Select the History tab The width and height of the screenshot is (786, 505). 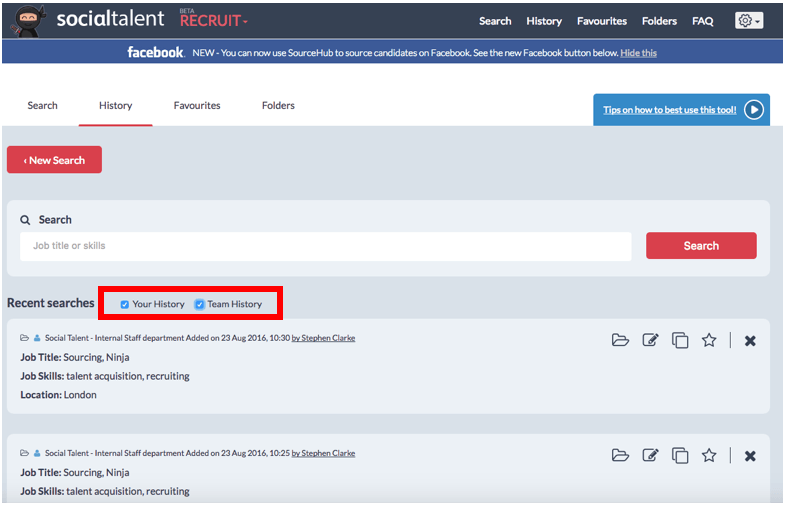115,105
